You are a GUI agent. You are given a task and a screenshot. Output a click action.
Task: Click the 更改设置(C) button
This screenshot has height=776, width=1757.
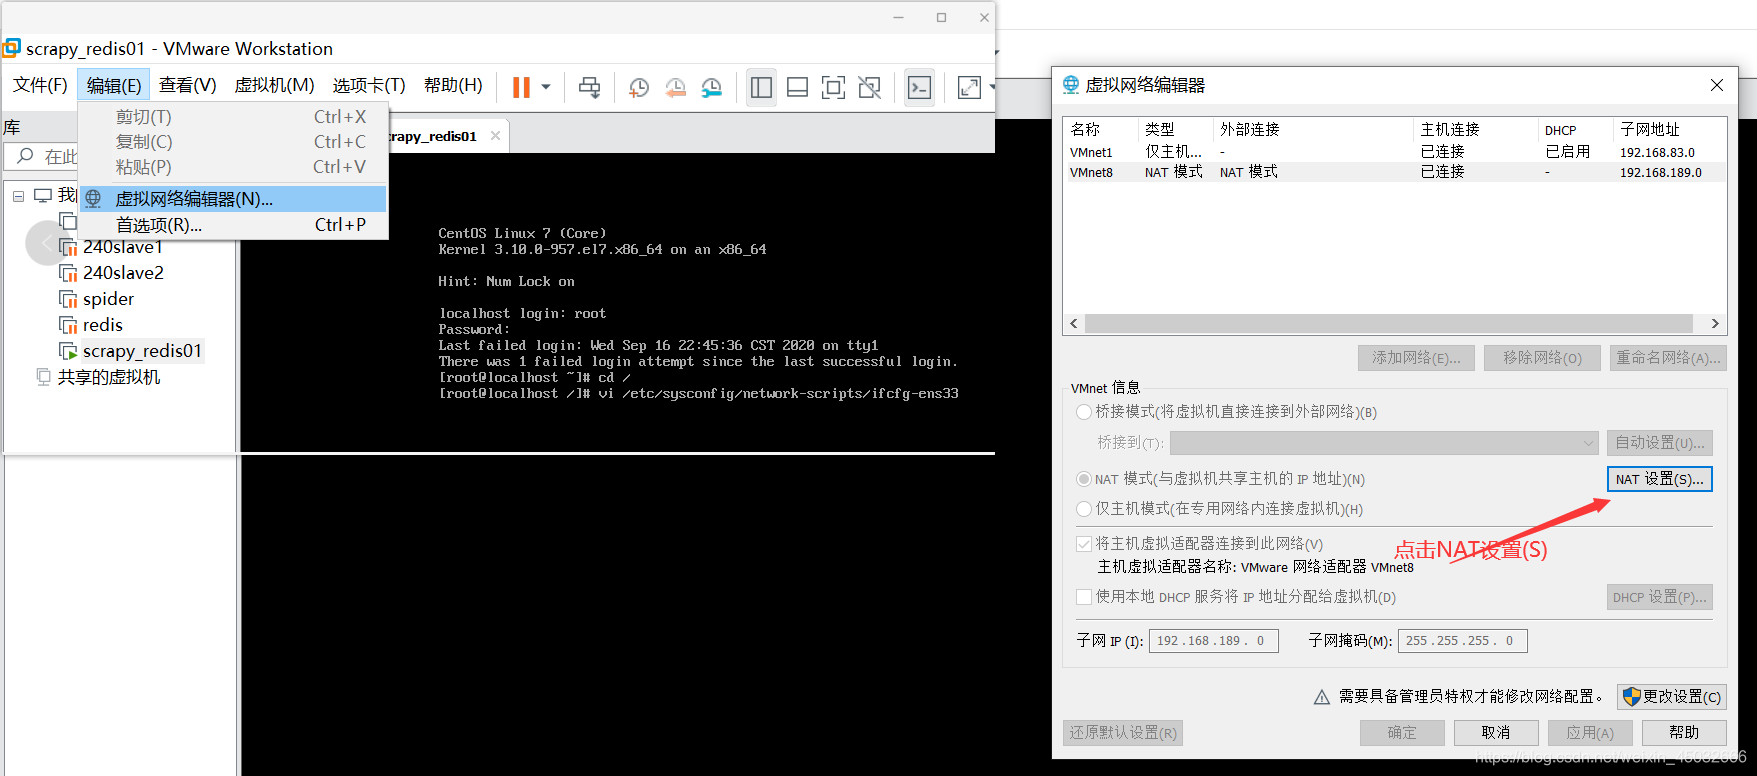tap(1672, 697)
